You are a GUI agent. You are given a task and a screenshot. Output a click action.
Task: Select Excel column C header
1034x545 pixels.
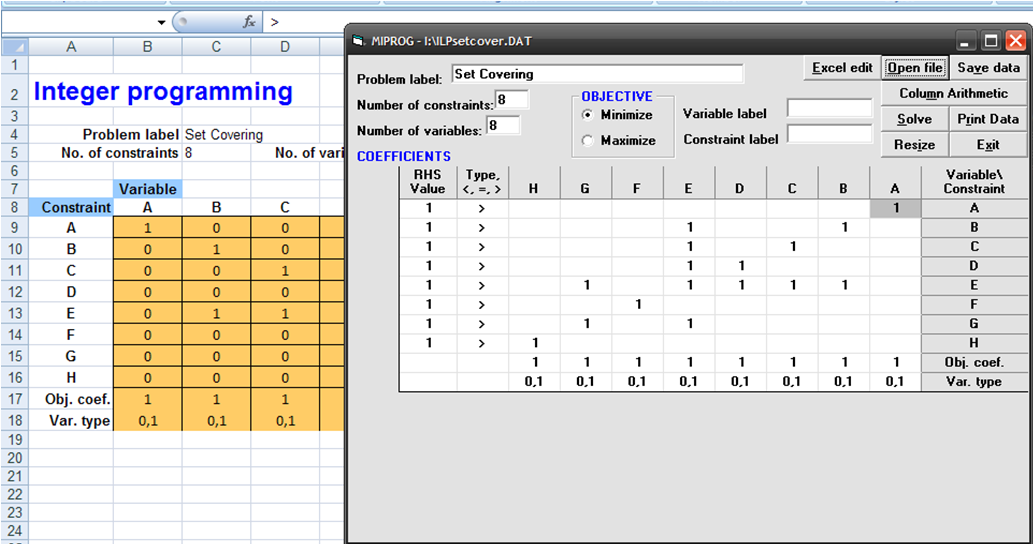point(216,47)
